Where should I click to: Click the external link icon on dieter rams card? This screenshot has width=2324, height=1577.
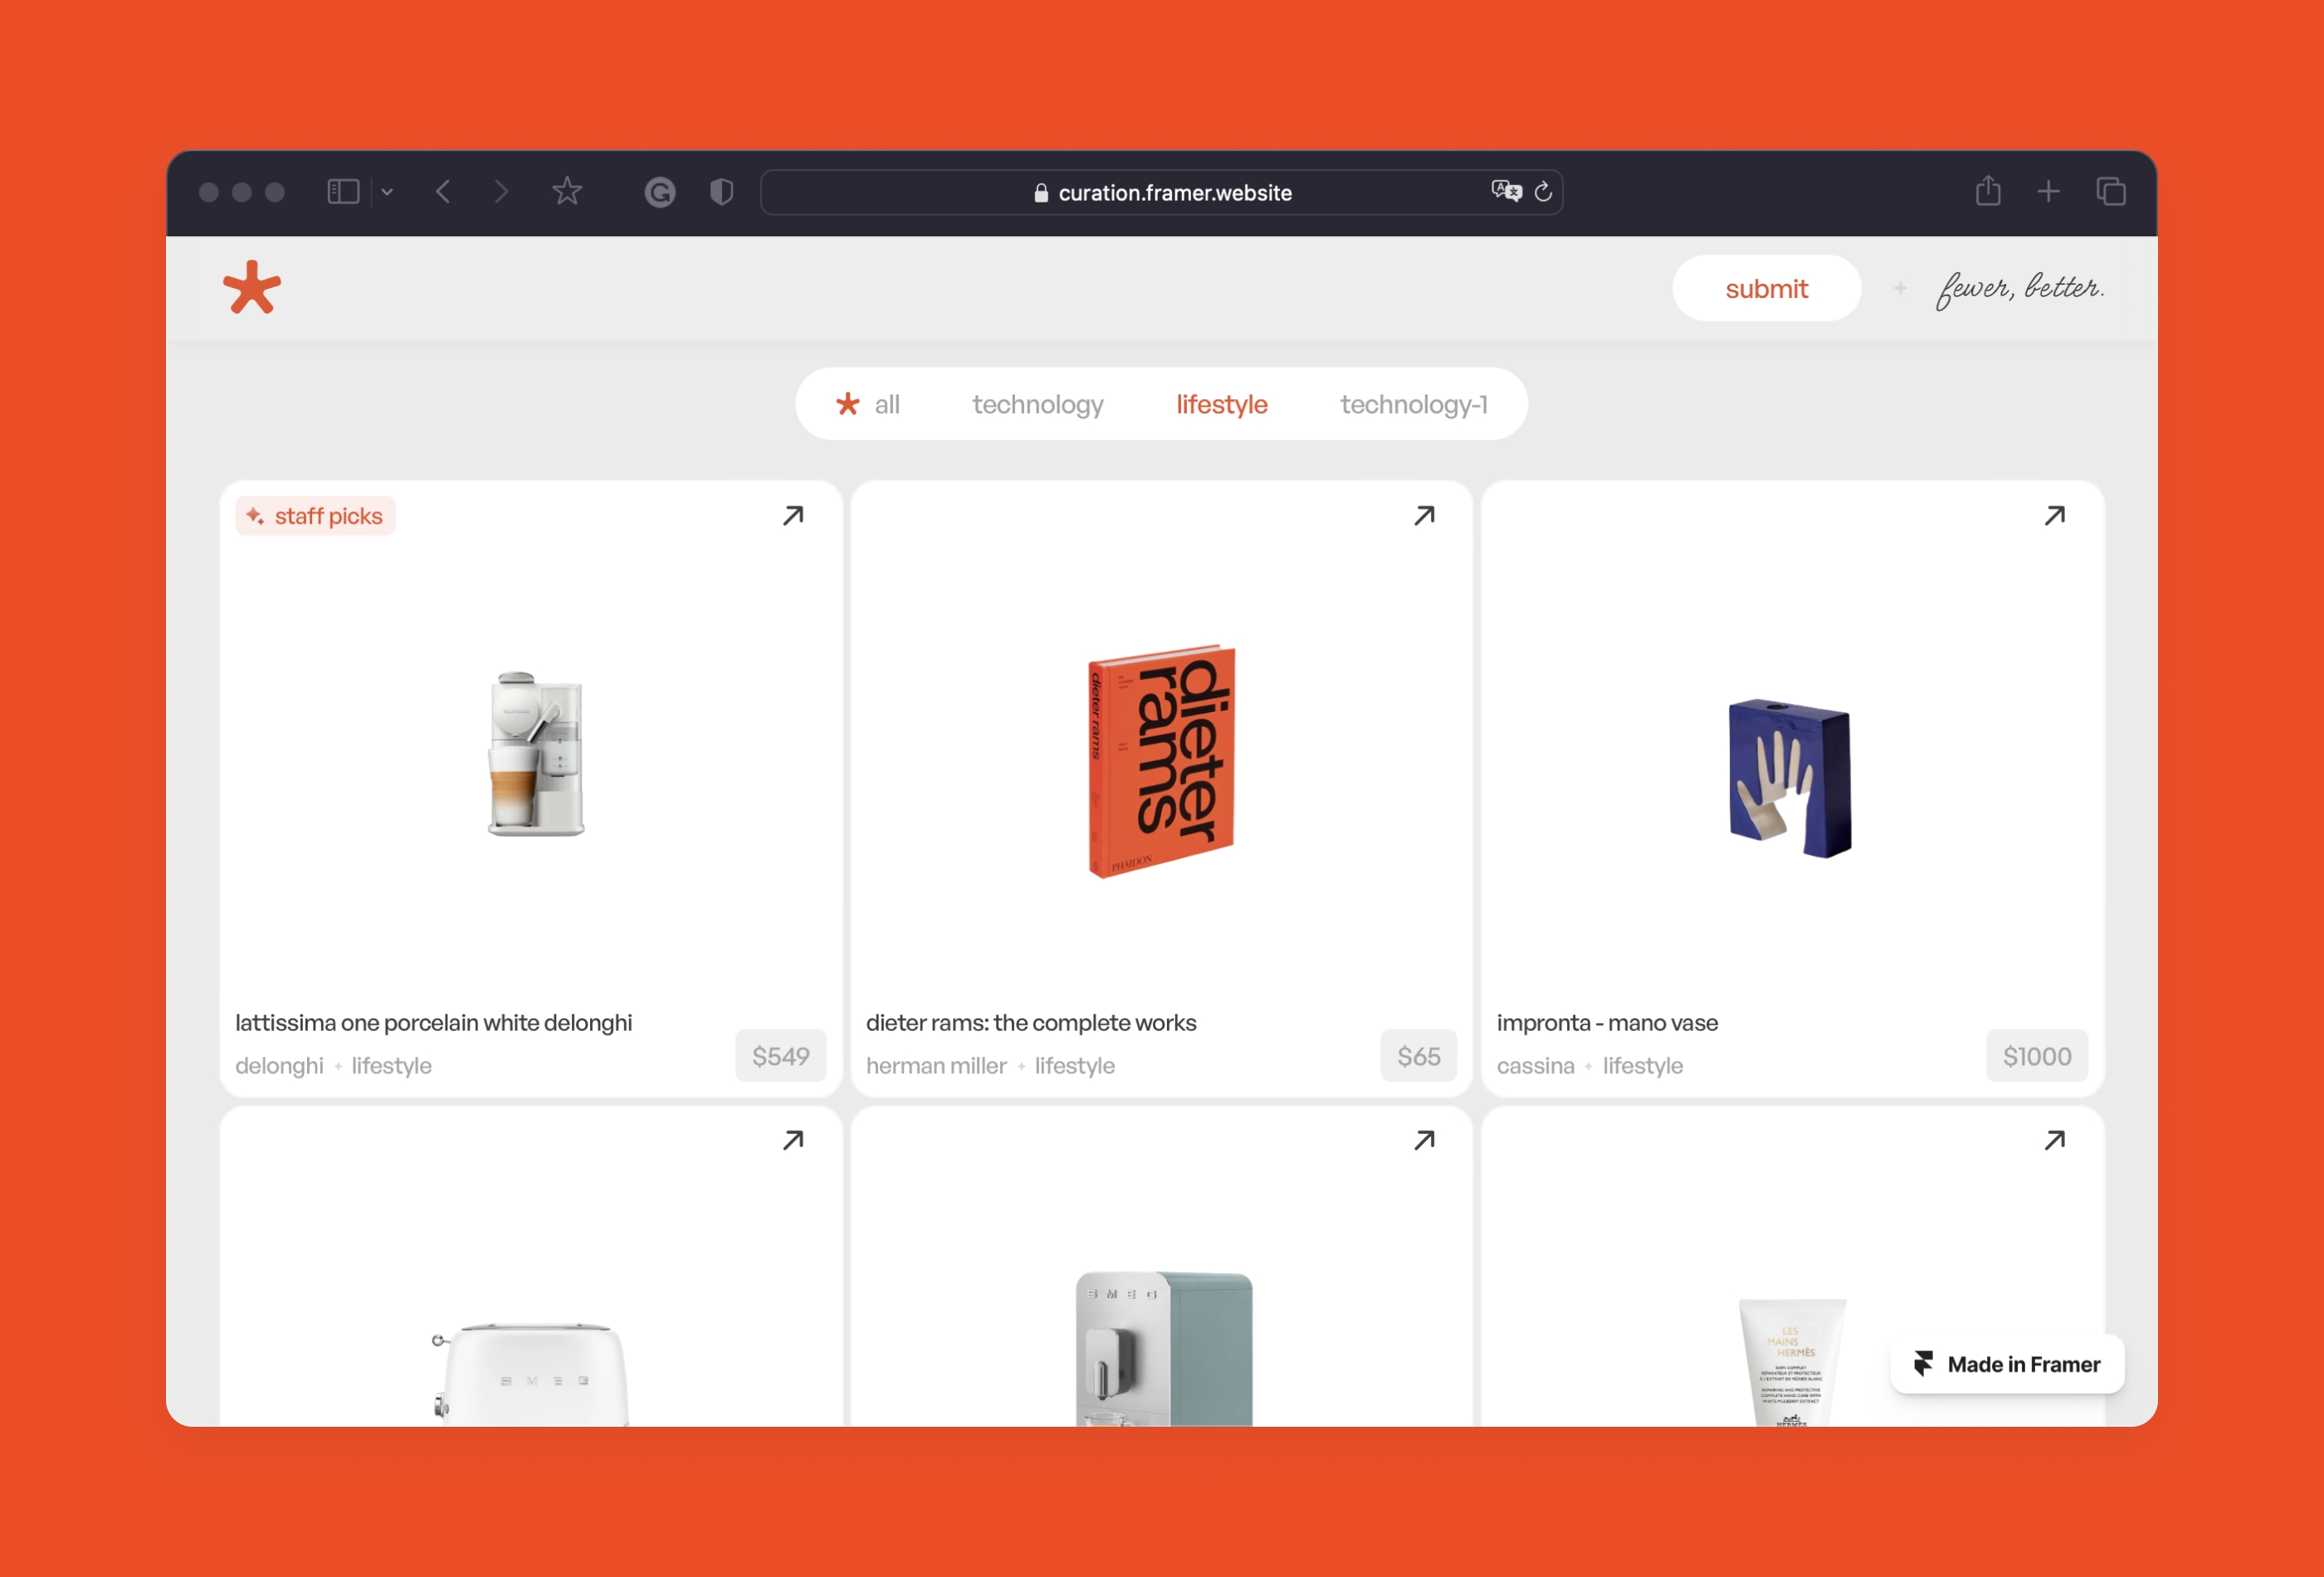pos(1425,515)
